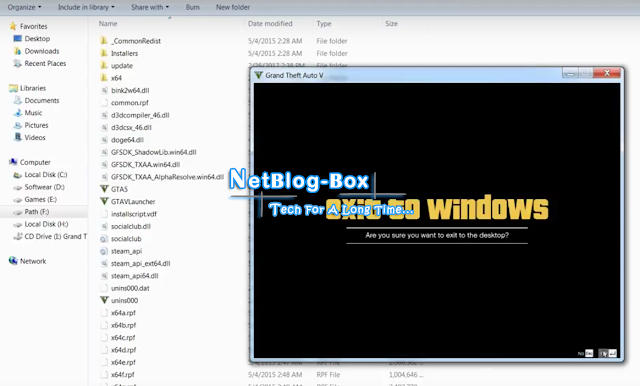
Task: Select installscript.vdf file
Action: tap(133, 214)
